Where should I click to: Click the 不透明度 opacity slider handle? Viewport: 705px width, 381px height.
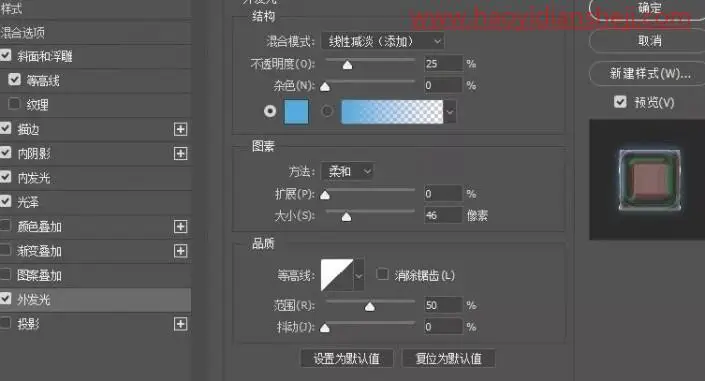click(x=347, y=66)
